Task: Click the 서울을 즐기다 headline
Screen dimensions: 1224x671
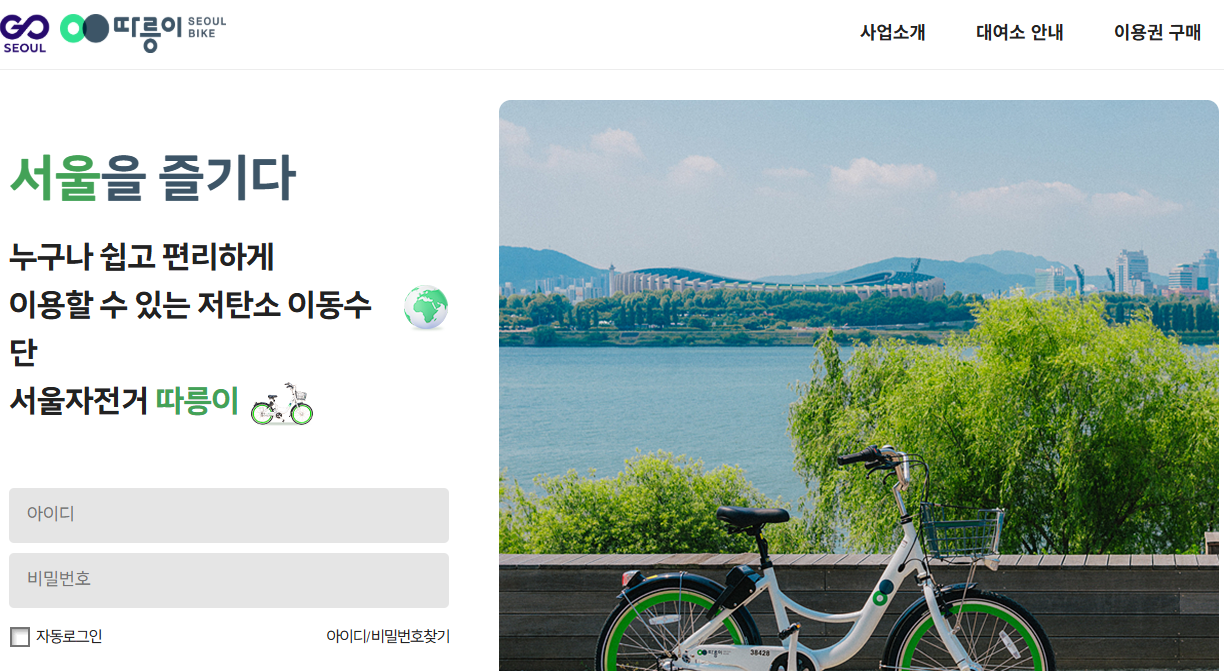Action: [x=152, y=178]
